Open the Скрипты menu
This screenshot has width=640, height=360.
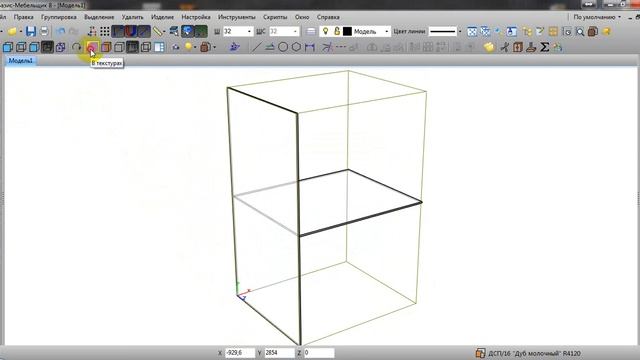(x=275, y=17)
